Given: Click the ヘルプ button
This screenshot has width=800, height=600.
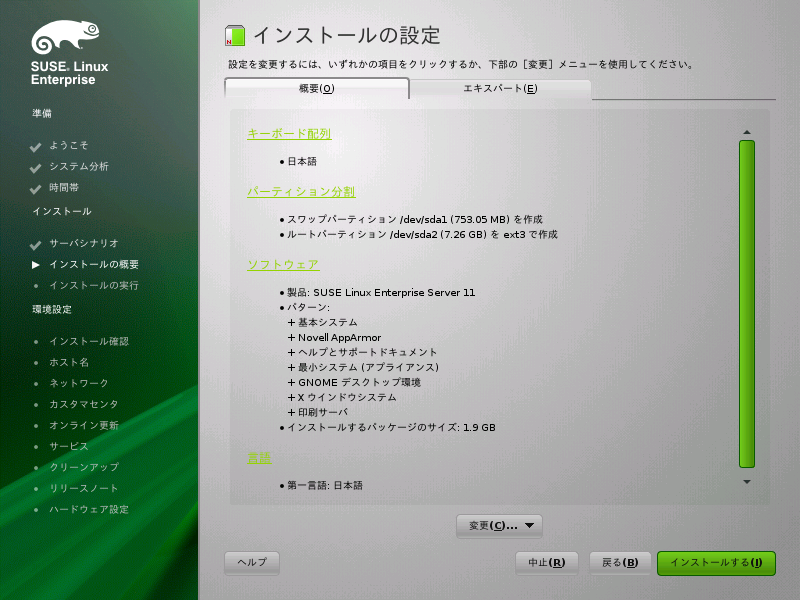Looking at the screenshot, I should [252, 562].
